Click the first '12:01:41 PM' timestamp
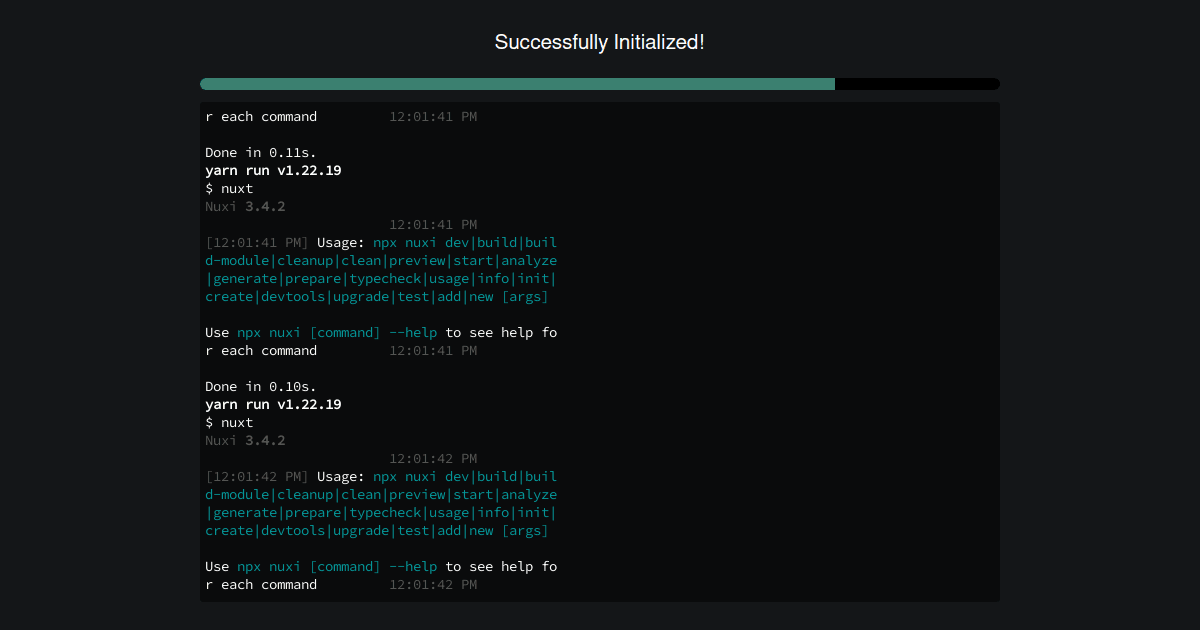Viewport: 1200px width, 630px height. (x=434, y=116)
